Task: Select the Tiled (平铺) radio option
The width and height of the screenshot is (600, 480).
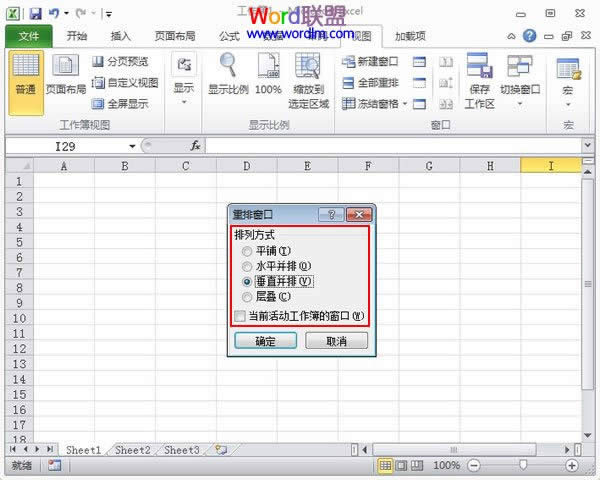Action: click(x=247, y=252)
